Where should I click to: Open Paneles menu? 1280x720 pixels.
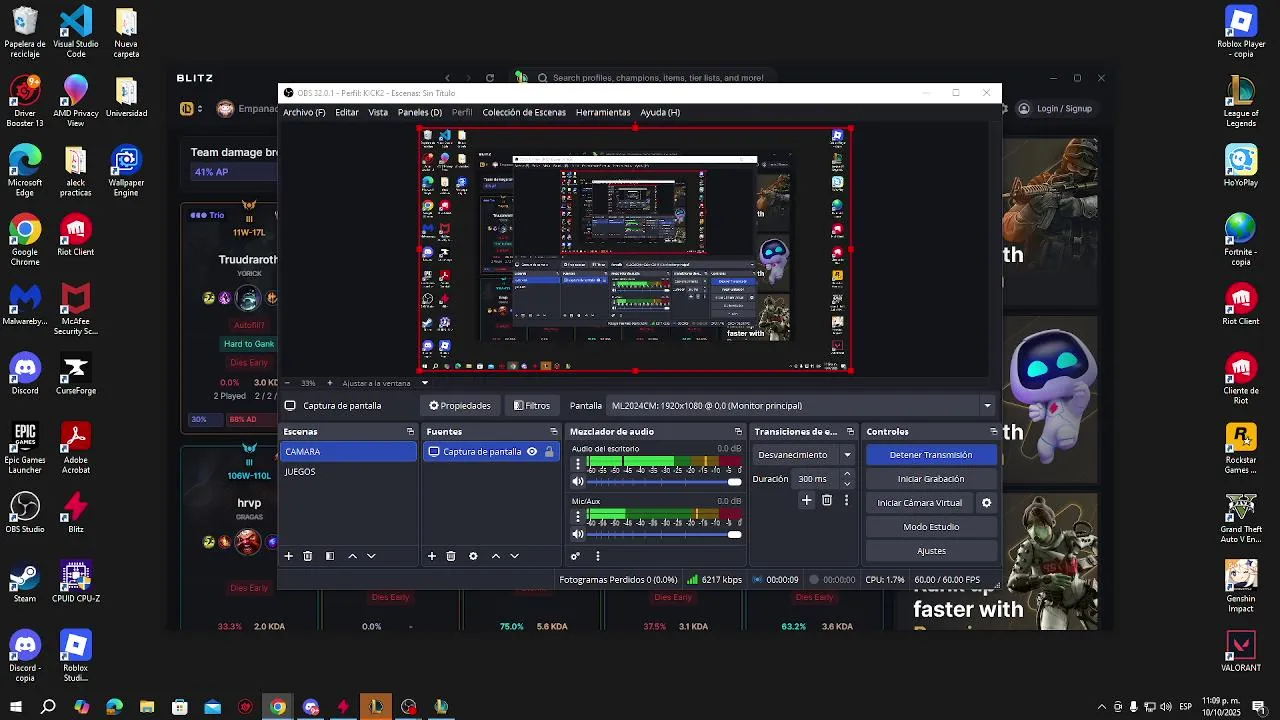point(420,112)
